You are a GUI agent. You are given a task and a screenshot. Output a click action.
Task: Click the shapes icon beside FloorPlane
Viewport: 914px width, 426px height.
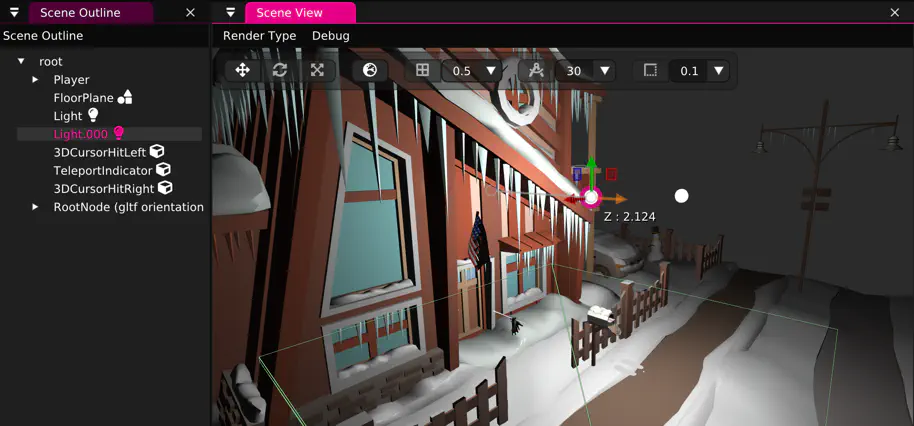[125, 98]
